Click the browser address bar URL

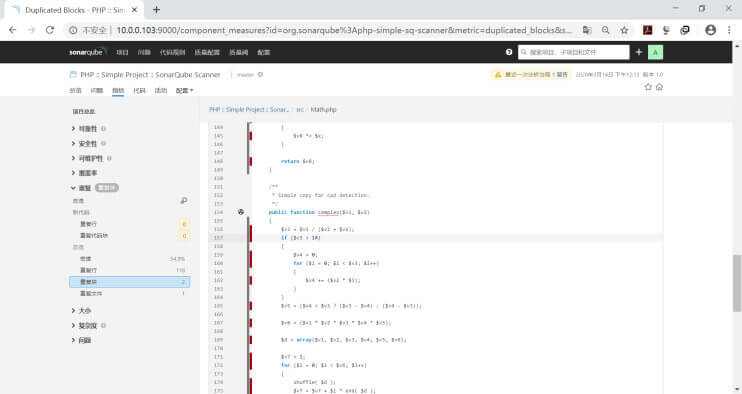click(x=344, y=30)
